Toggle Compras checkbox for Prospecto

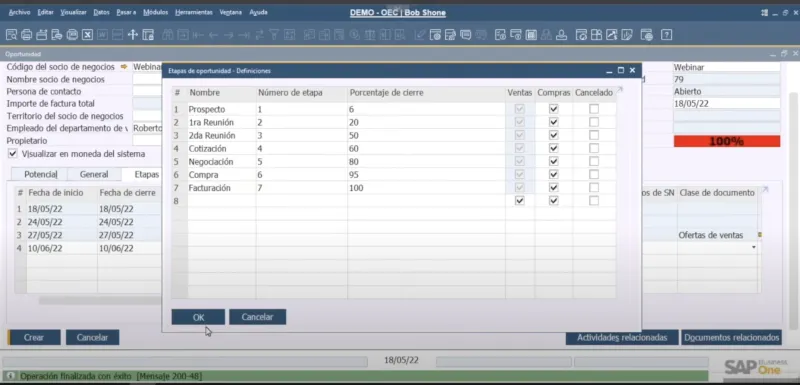554,109
